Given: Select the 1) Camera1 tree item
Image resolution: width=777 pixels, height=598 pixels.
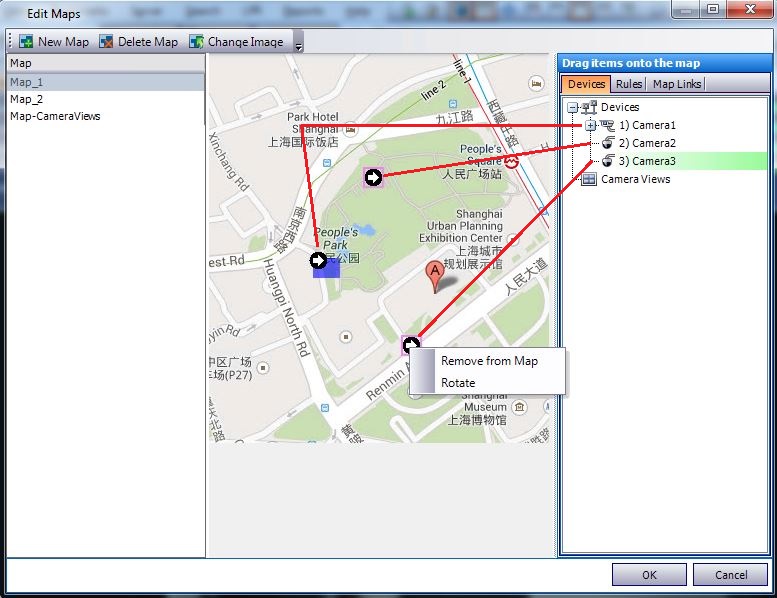Looking at the screenshot, I should [647, 125].
